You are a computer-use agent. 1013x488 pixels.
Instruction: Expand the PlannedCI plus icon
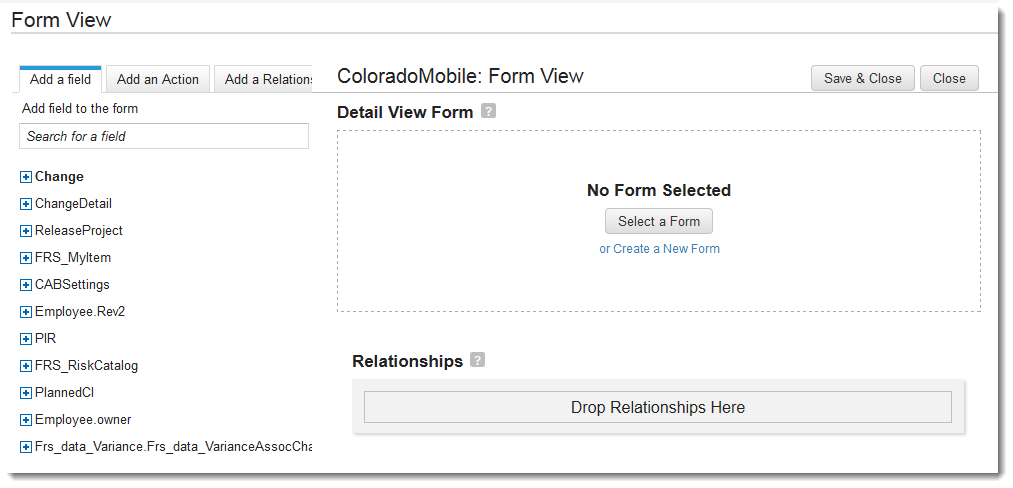(26, 393)
